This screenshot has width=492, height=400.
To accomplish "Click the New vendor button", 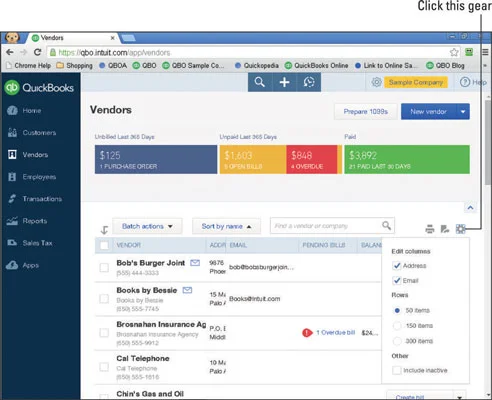I will pos(429,112).
